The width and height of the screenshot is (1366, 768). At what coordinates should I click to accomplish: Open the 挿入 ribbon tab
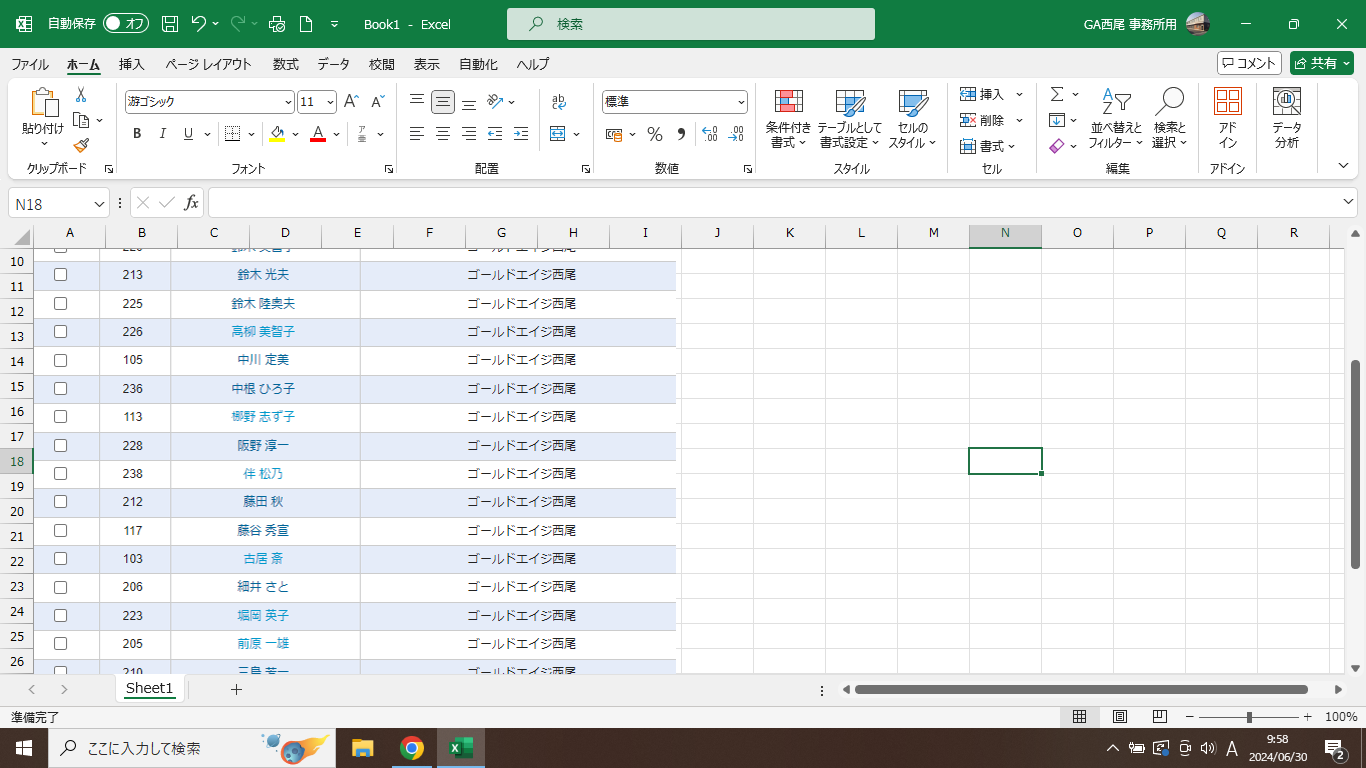[132, 64]
